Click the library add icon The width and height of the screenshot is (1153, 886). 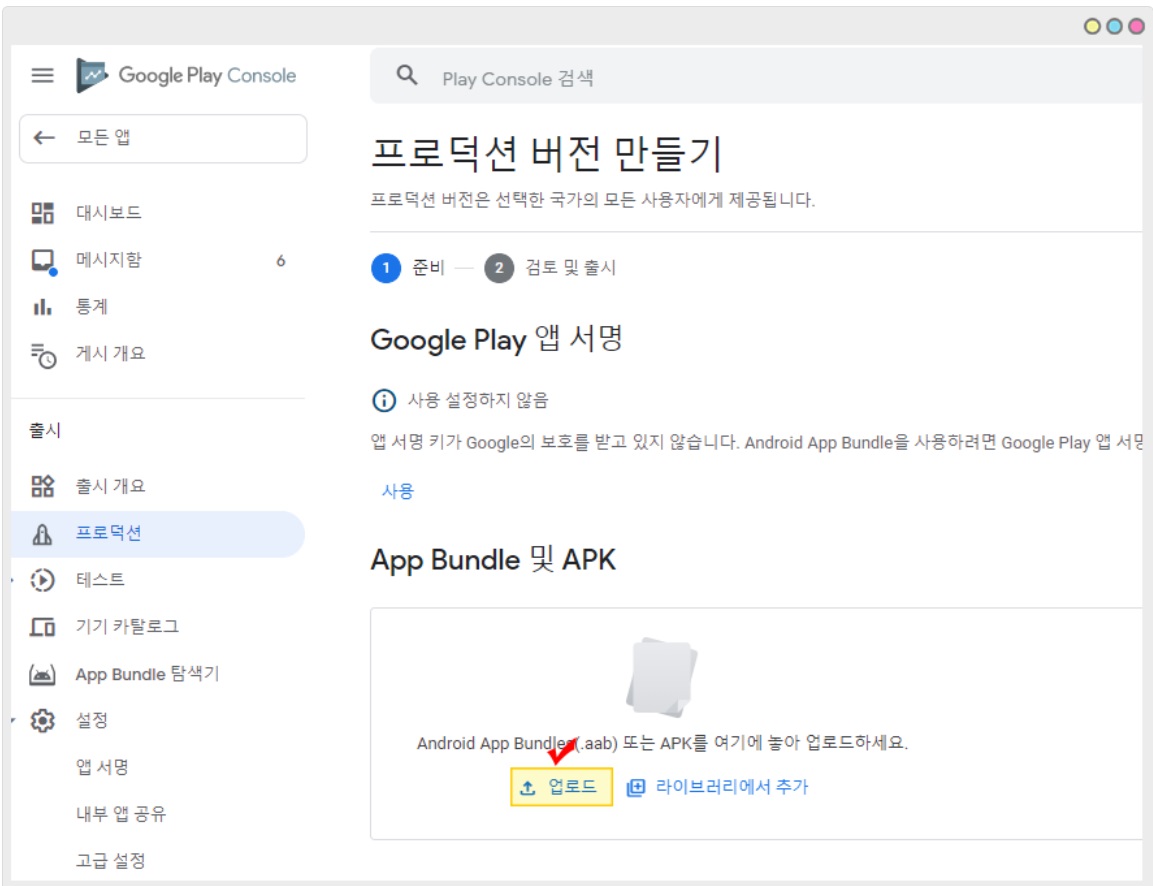(x=635, y=788)
